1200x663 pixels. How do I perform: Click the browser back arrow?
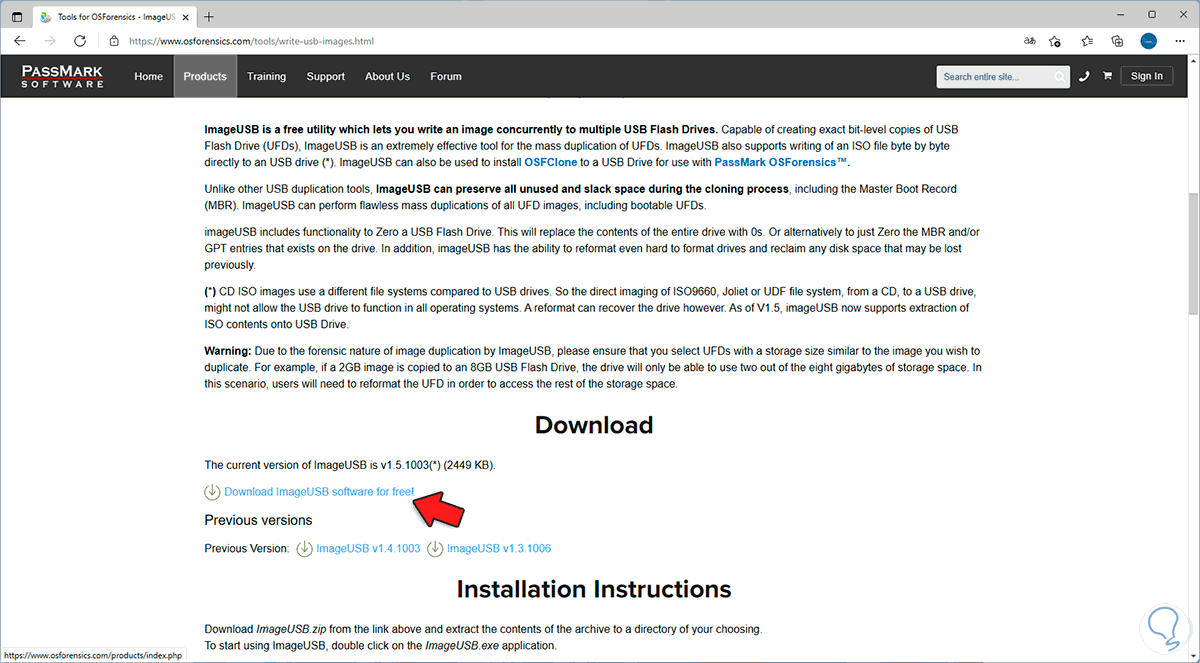click(x=19, y=41)
